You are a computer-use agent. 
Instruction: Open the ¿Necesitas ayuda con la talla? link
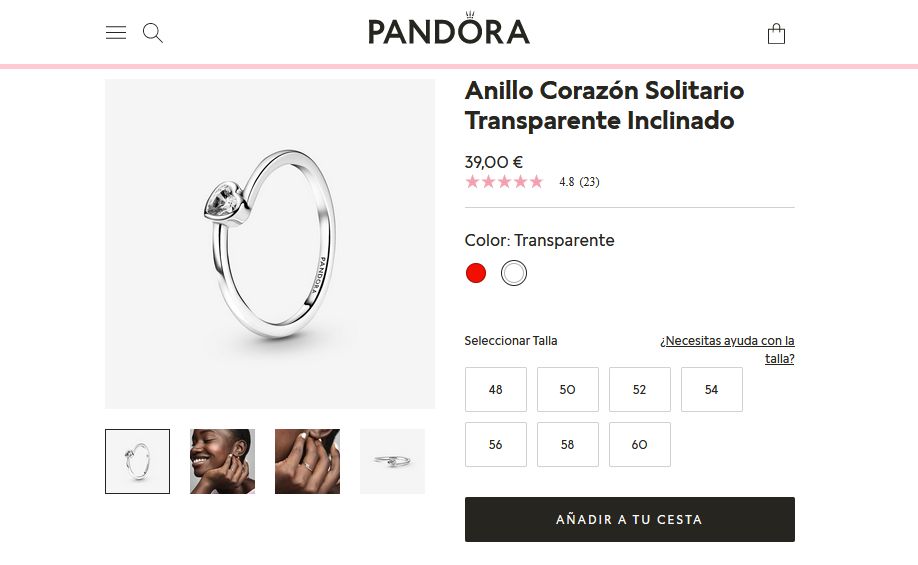point(728,350)
